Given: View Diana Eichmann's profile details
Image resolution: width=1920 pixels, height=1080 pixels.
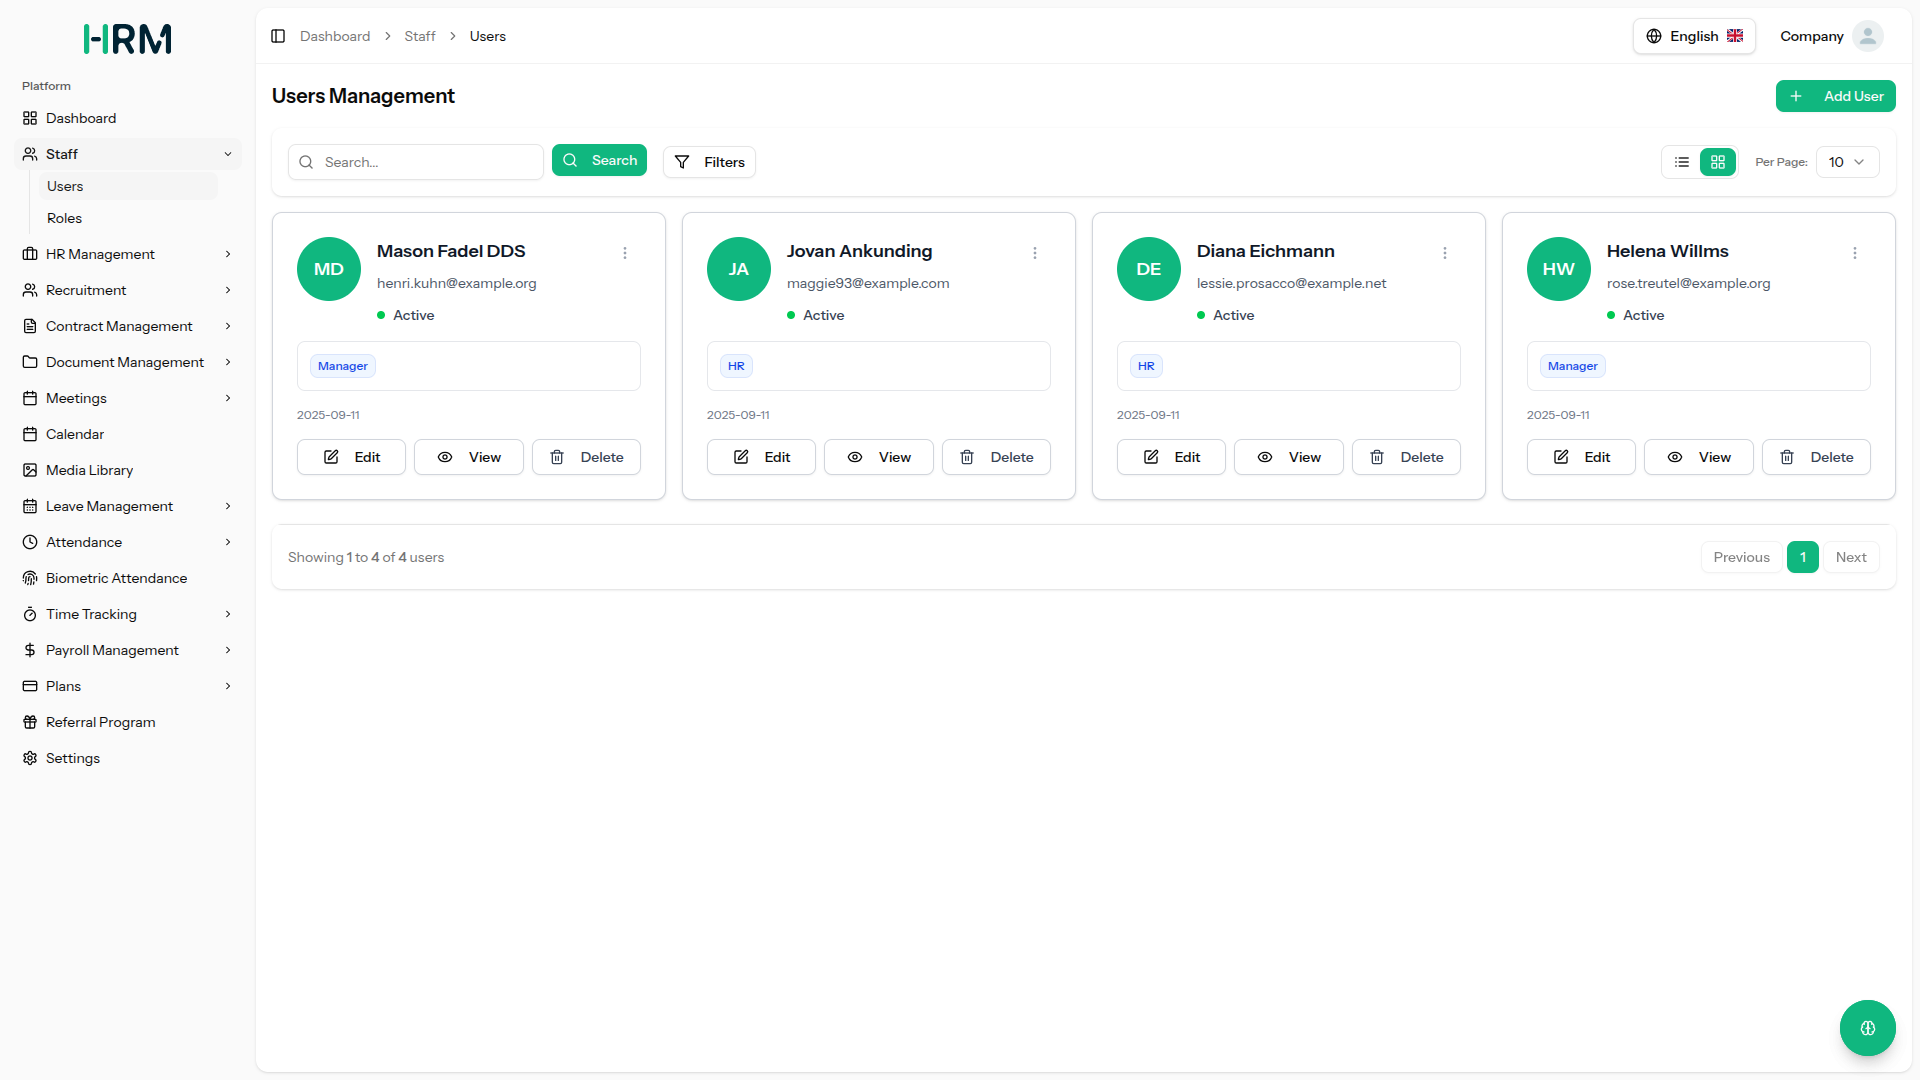Looking at the screenshot, I should click(x=1288, y=457).
